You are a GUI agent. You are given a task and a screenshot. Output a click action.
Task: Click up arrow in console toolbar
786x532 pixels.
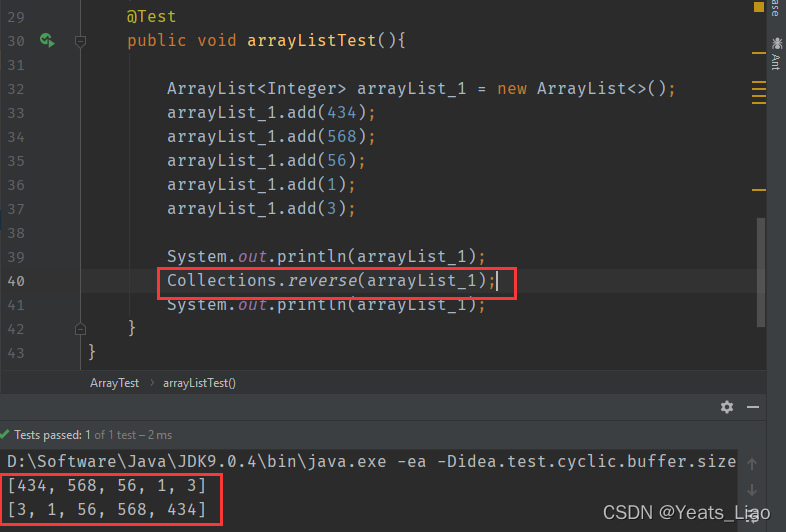click(752, 464)
